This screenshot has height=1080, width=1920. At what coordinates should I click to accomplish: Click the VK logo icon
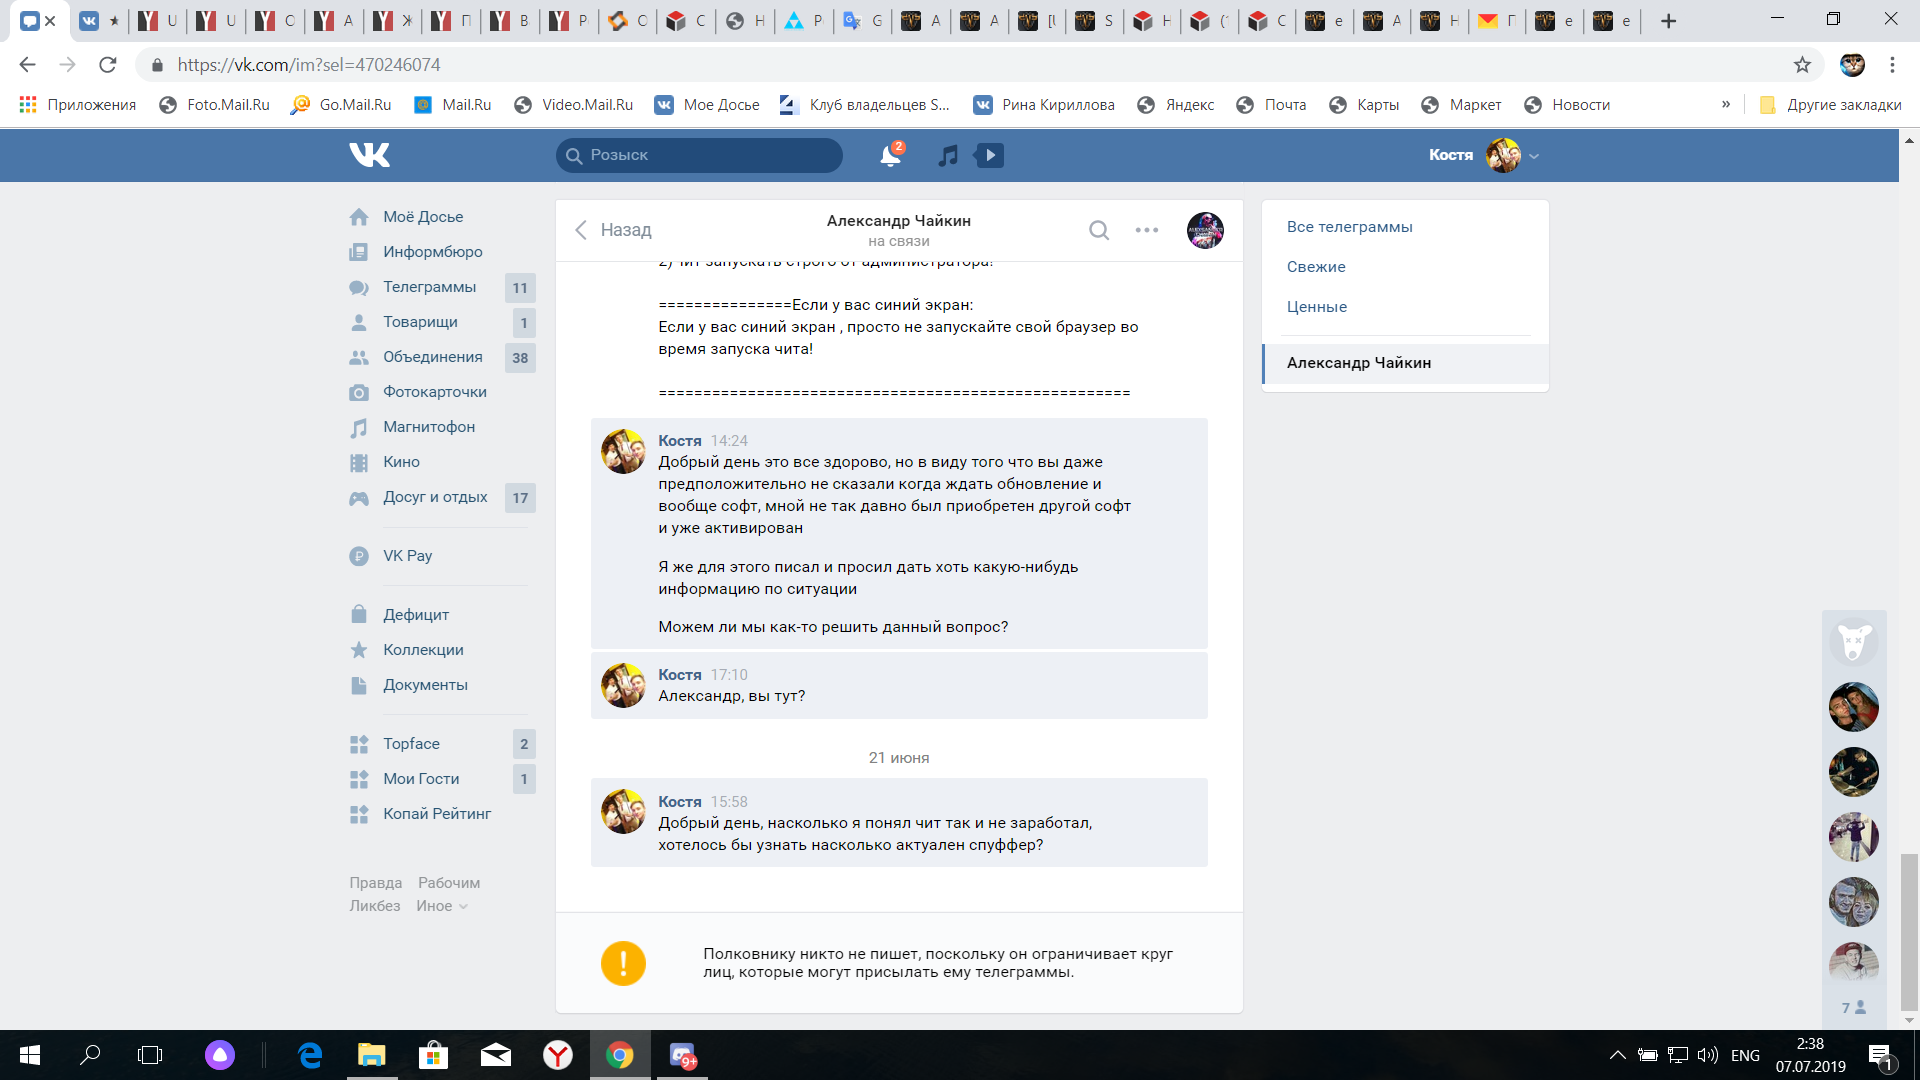[x=369, y=155]
